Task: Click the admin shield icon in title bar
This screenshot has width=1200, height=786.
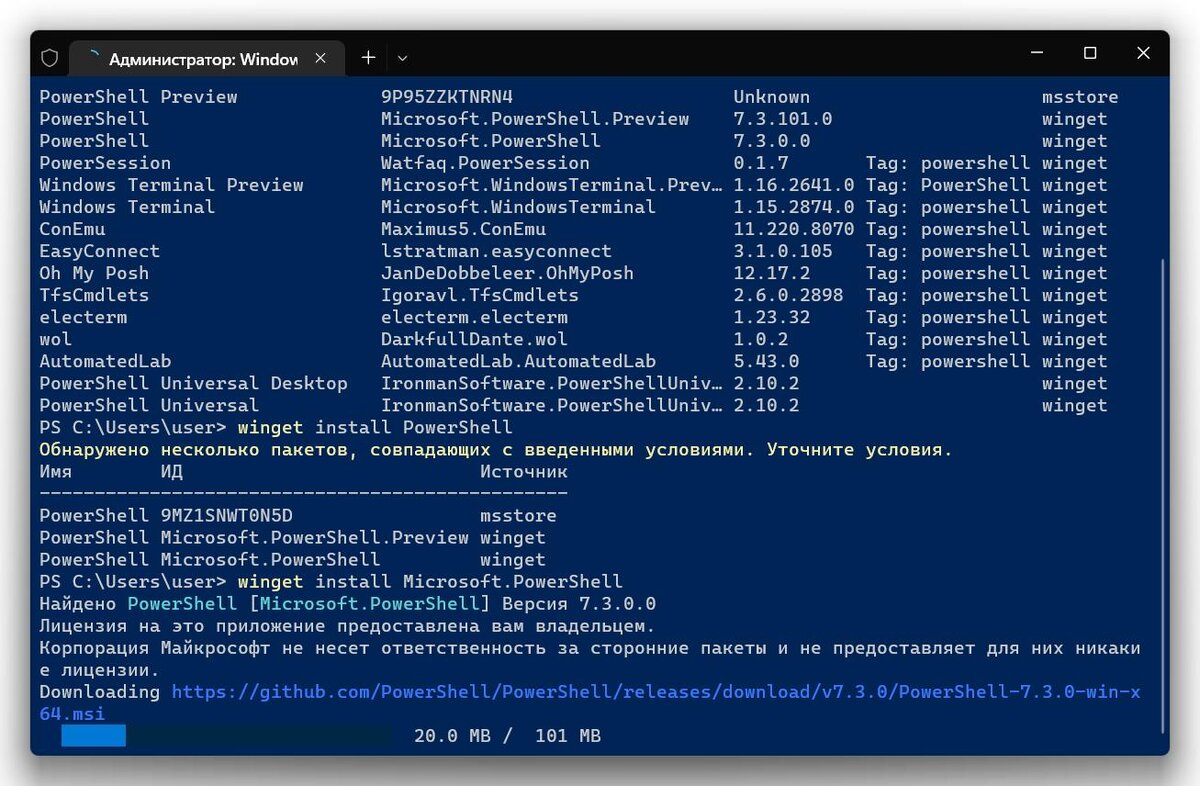Action: (x=50, y=58)
